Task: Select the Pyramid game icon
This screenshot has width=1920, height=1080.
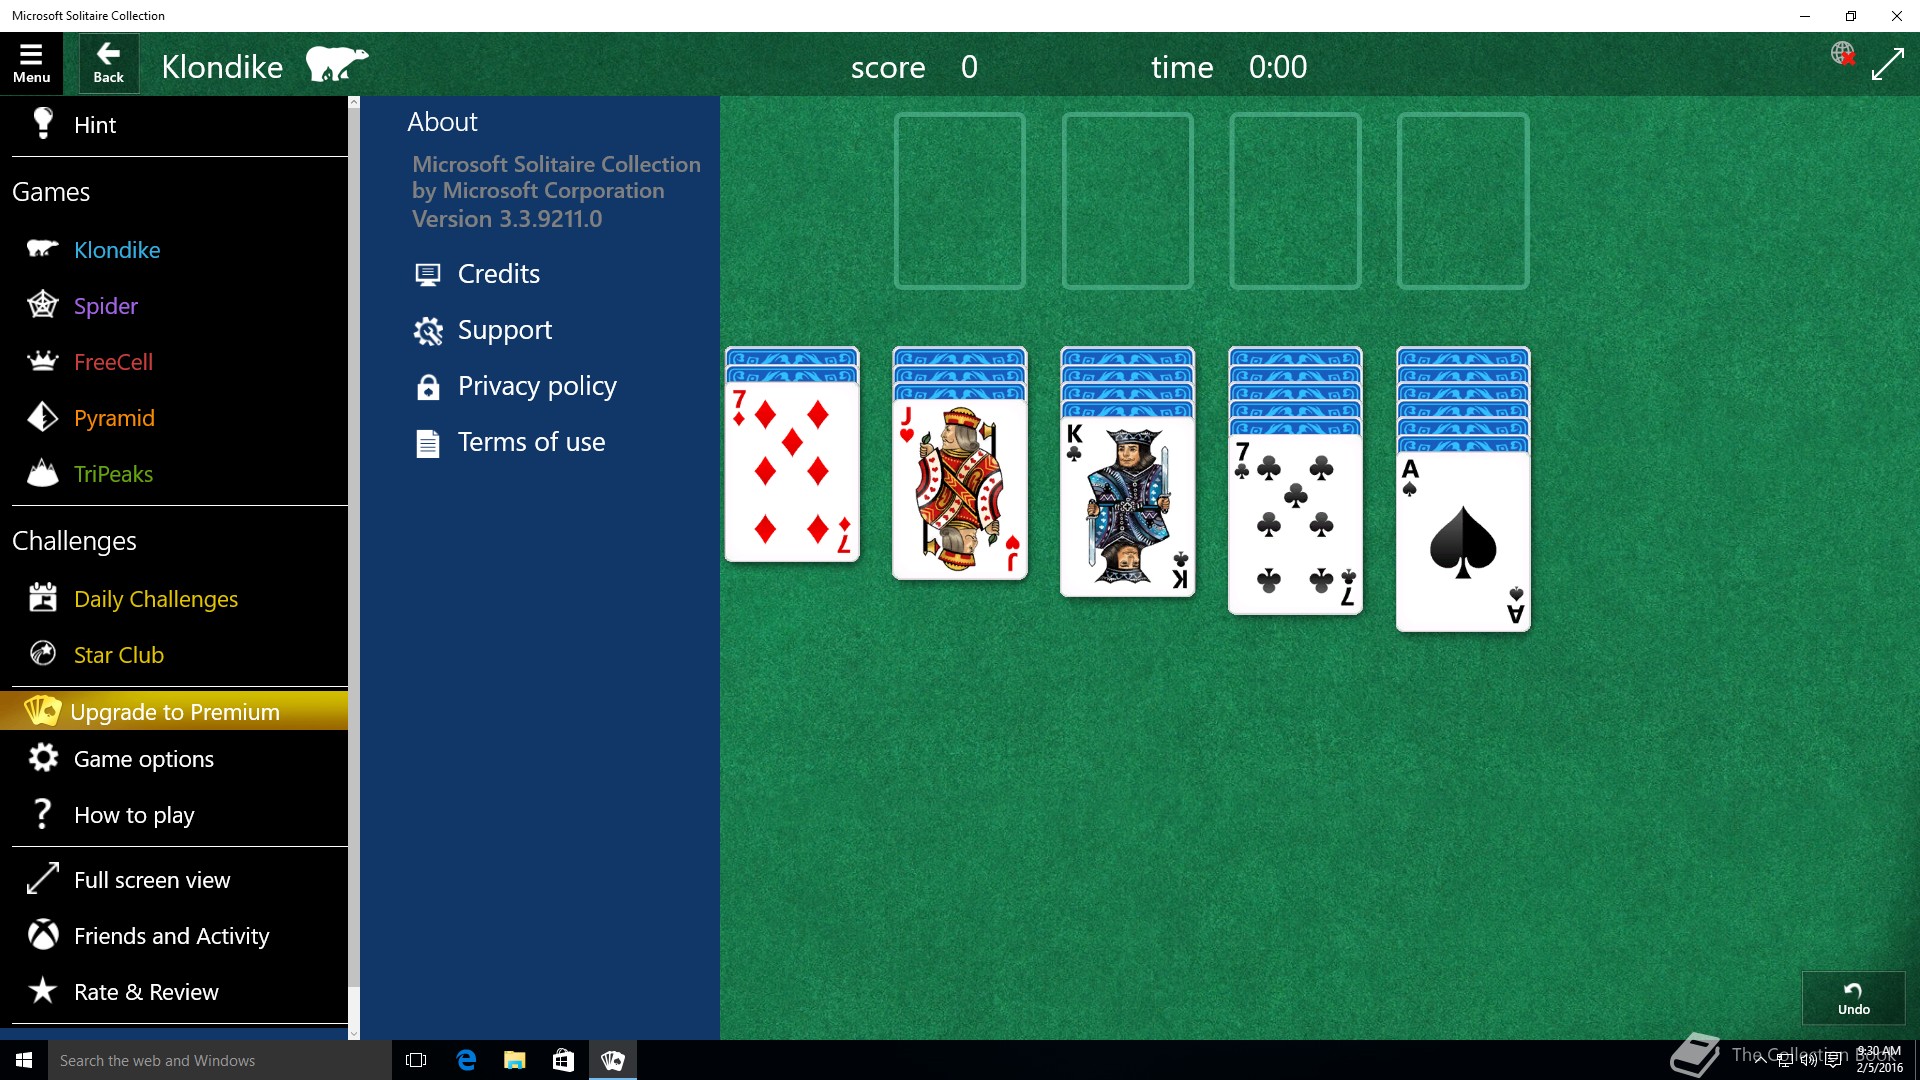Action: pos(43,417)
